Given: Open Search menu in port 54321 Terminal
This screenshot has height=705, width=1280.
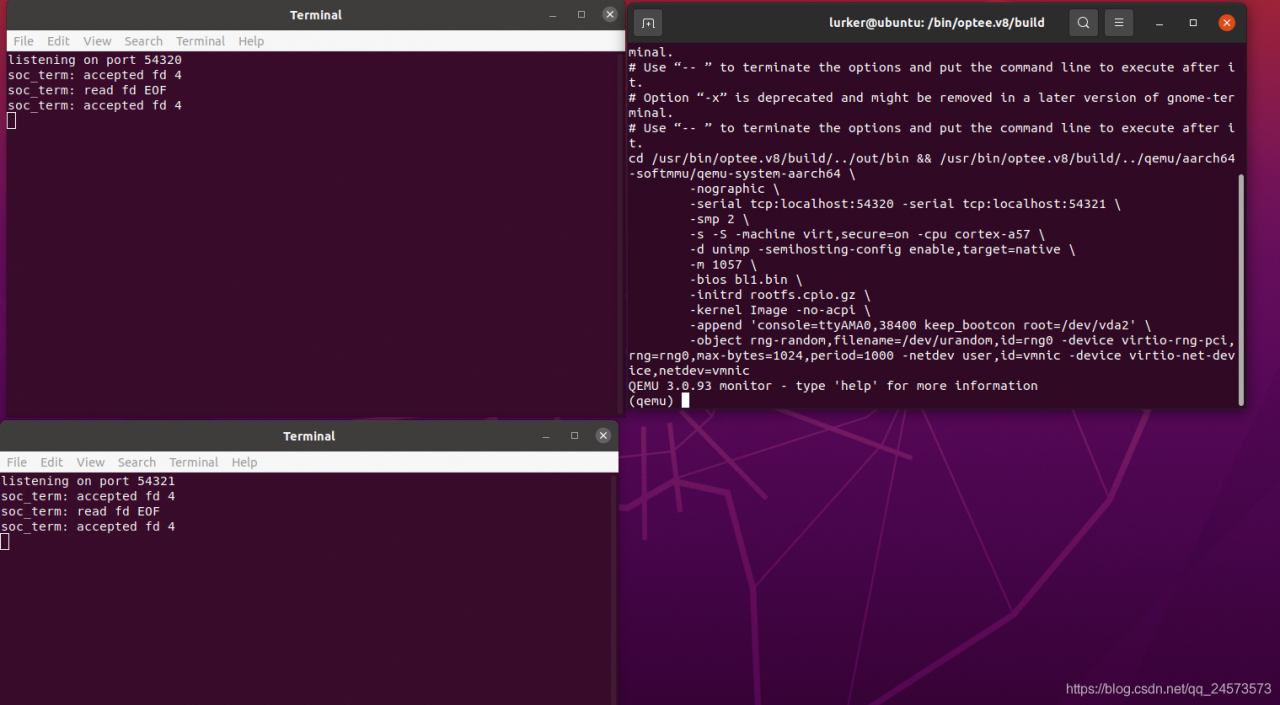Looking at the screenshot, I should pos(137,462).
